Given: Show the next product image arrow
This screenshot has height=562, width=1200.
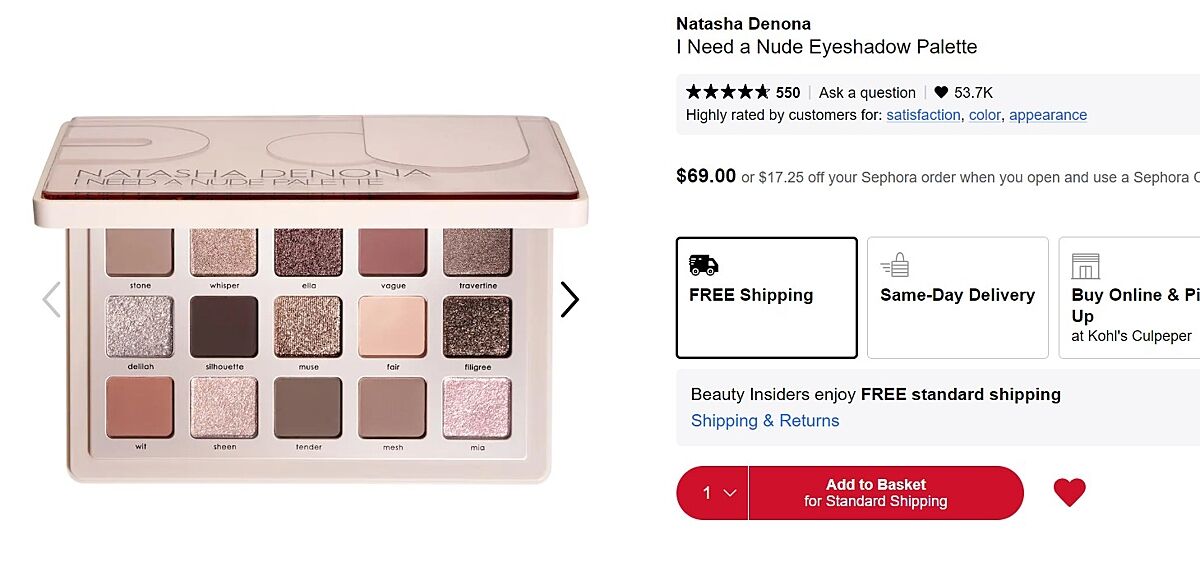Looking at the screenshot, I should (x=569, y=299).
